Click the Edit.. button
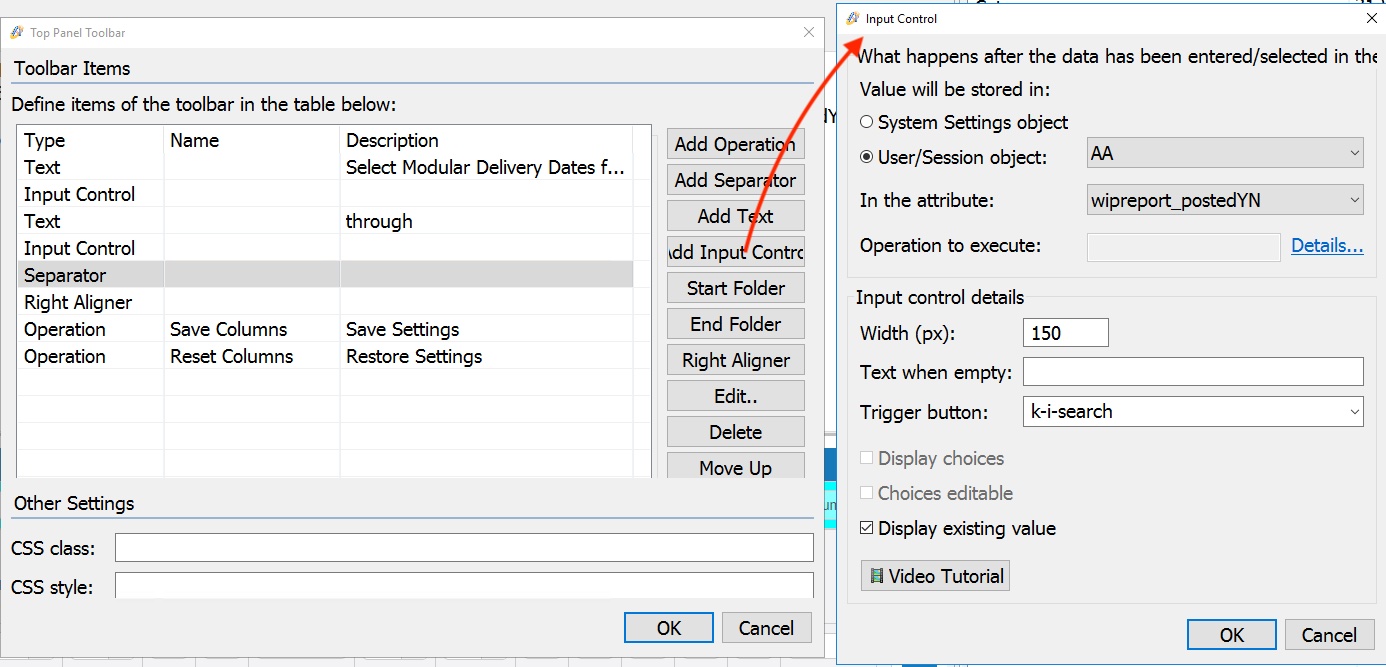The image size is (1386, 667). pyautogui.click(x=736, y=396)
